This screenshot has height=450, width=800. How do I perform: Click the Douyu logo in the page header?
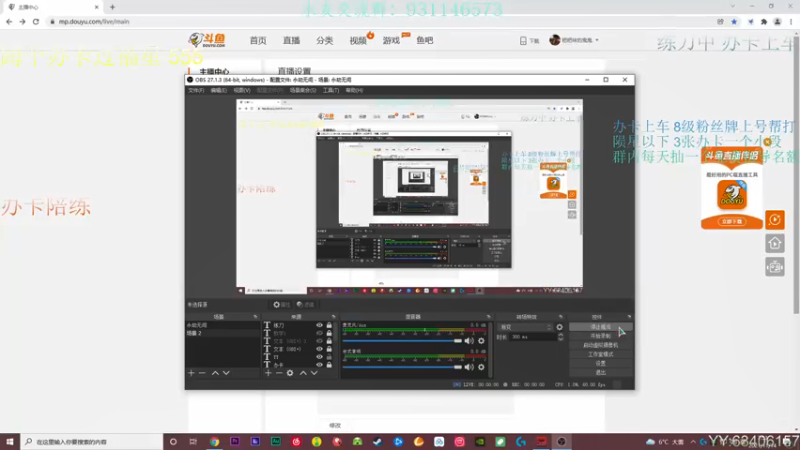(x=207, y=40)
